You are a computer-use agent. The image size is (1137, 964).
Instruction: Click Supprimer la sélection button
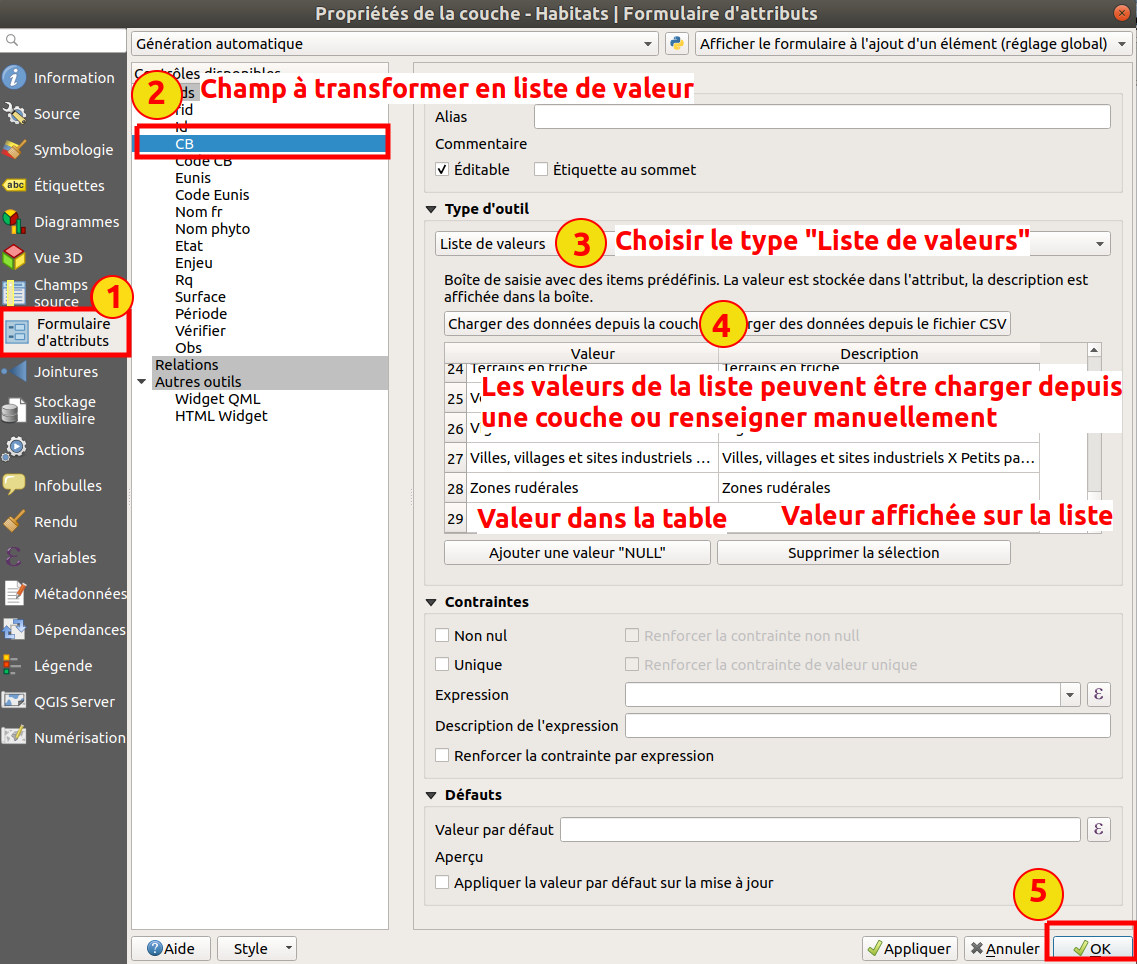pos(864,553)
